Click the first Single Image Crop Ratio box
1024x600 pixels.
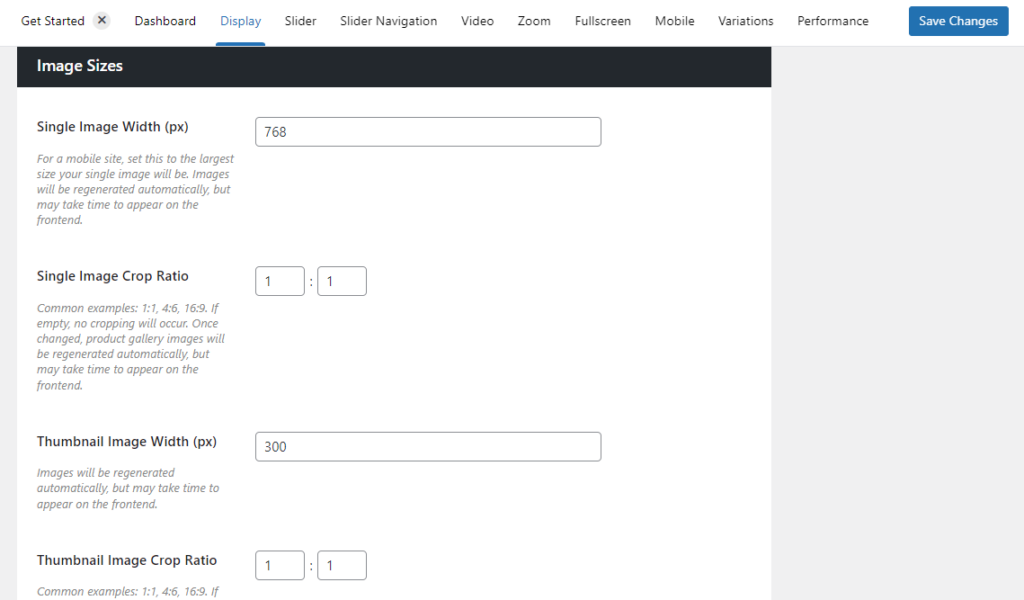[279, 281]
